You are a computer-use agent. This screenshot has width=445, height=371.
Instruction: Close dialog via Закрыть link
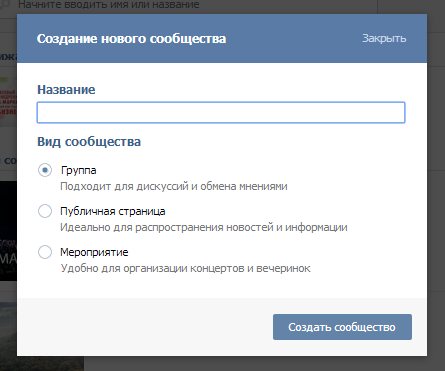pyautogui.click(x=384, y=38)
